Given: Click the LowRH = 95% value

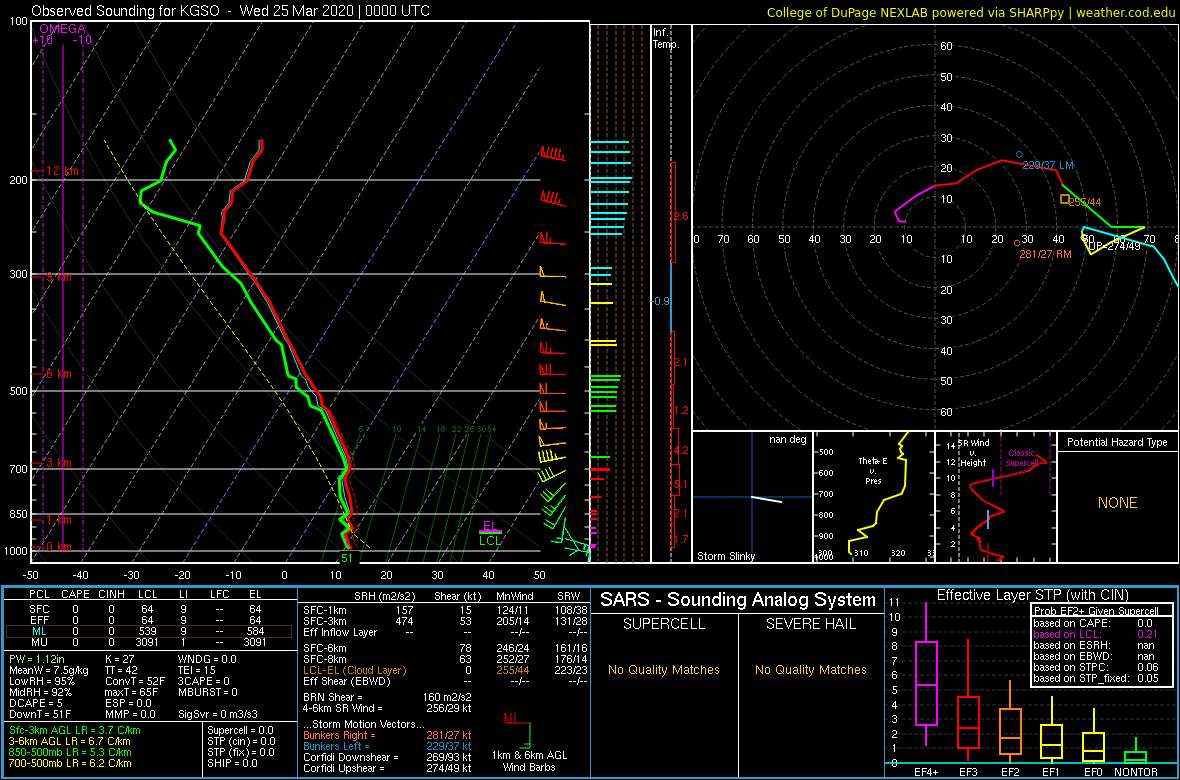Looking at the screenshot, I should (41, 681).
